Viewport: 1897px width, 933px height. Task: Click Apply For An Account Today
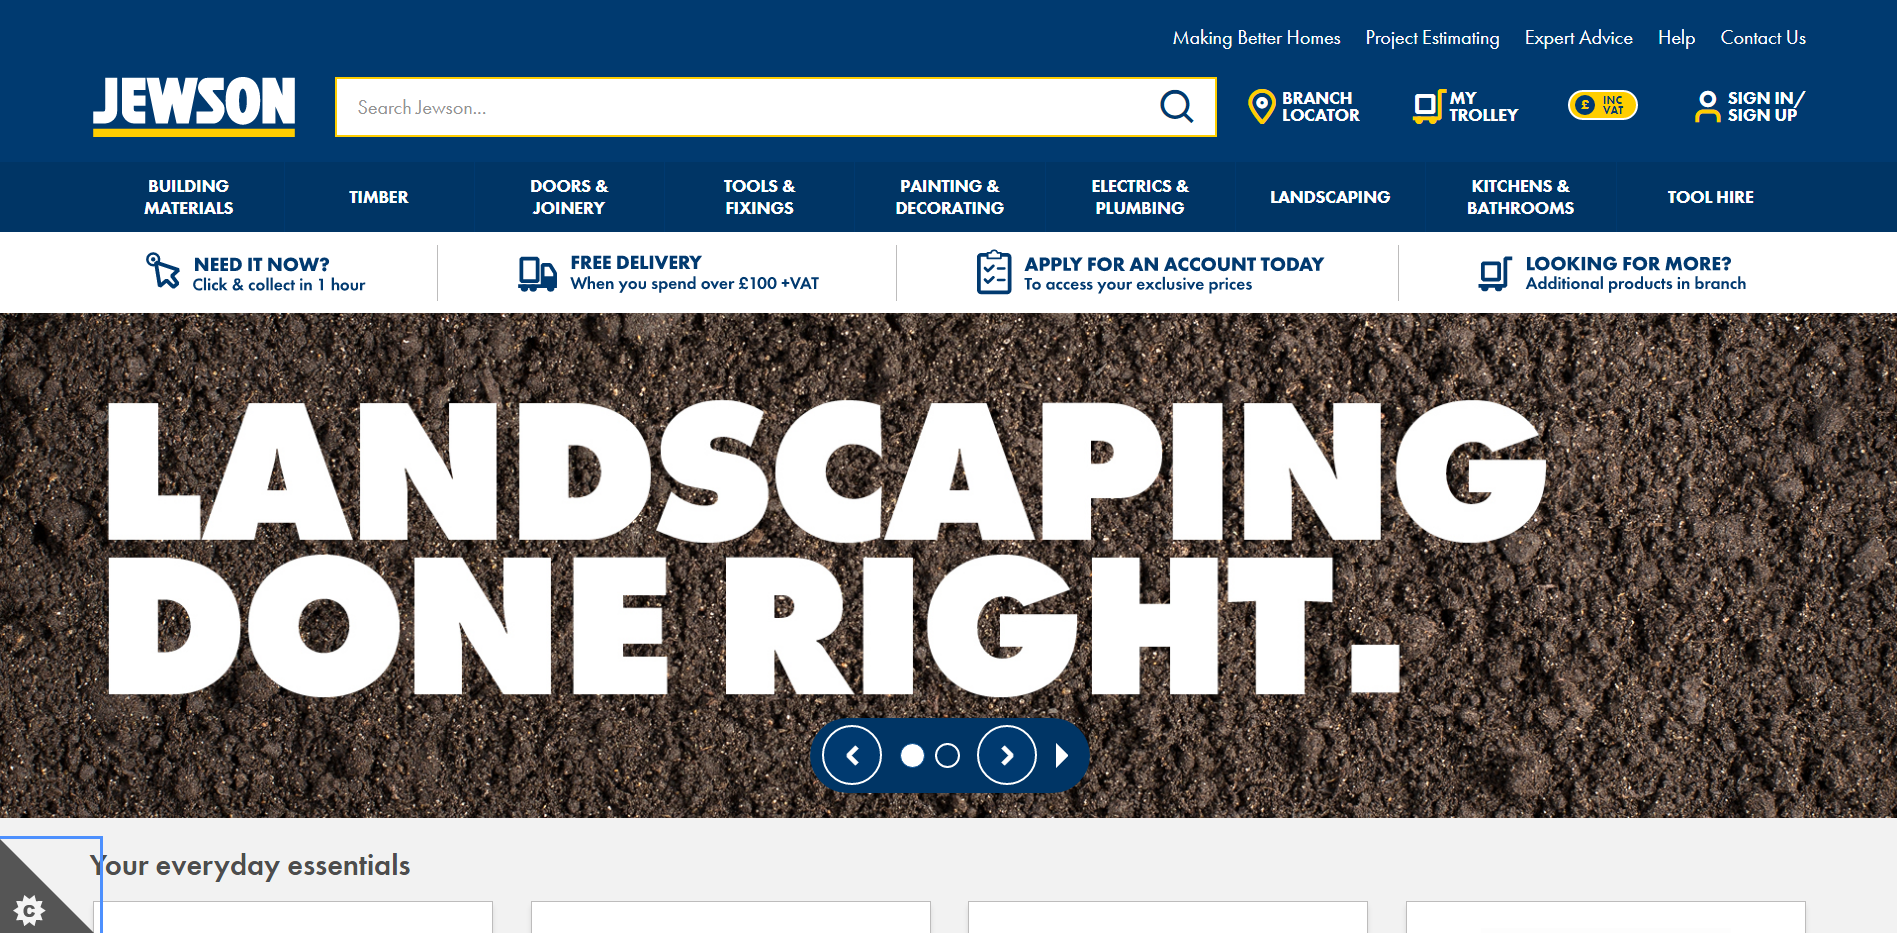1174,264
